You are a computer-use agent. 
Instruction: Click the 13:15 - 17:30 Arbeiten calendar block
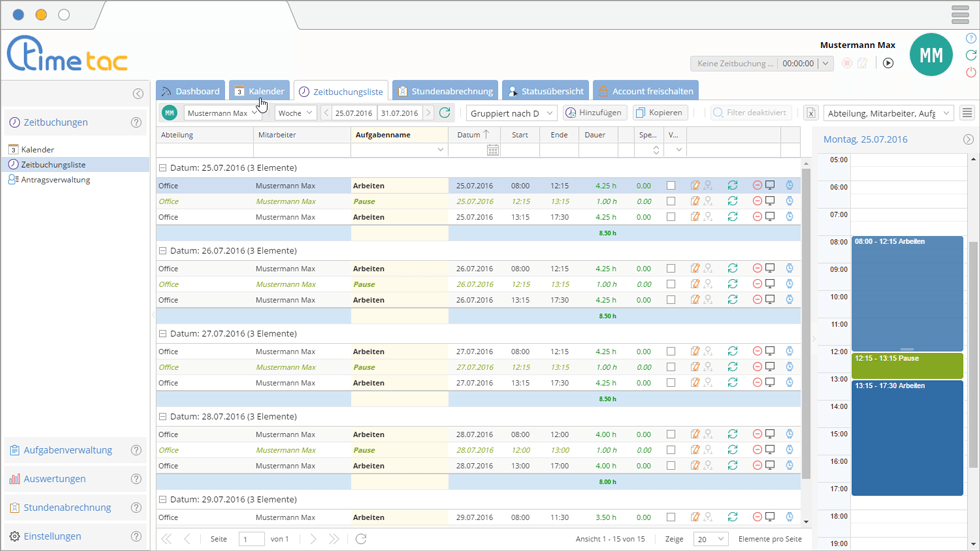(x=906, y=437)
